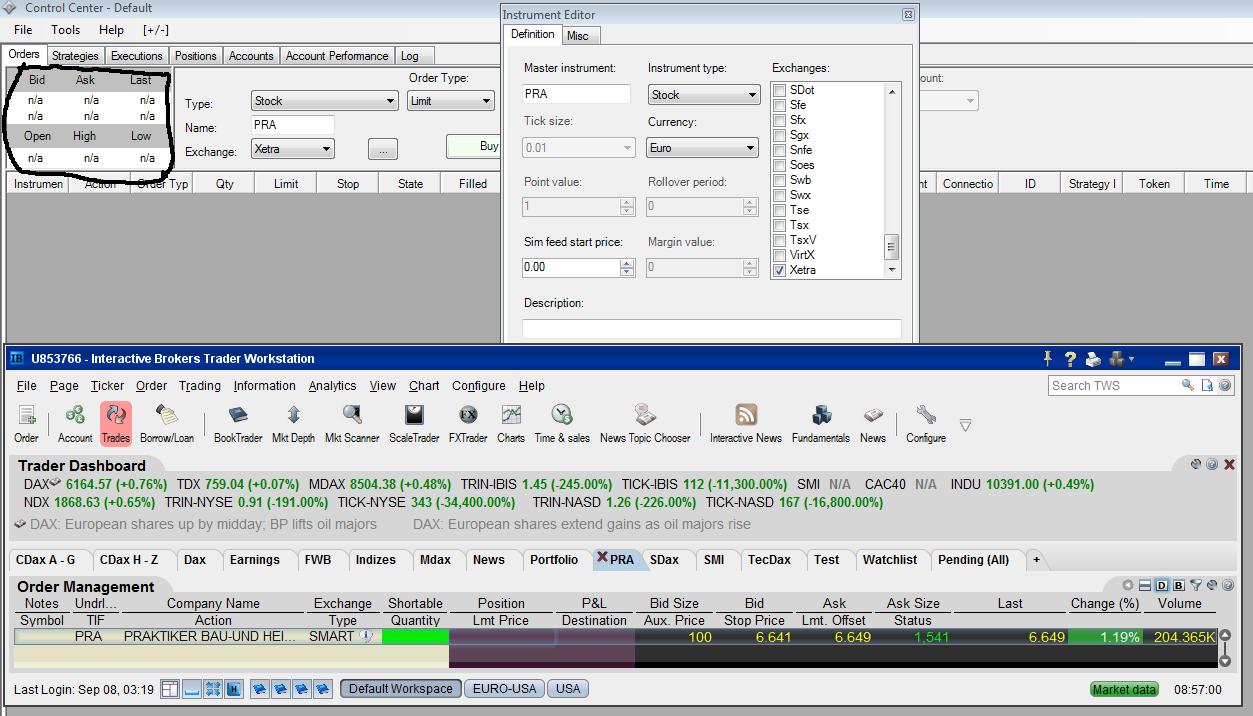Check the Sfe exchange checkbox

[780, 105]
